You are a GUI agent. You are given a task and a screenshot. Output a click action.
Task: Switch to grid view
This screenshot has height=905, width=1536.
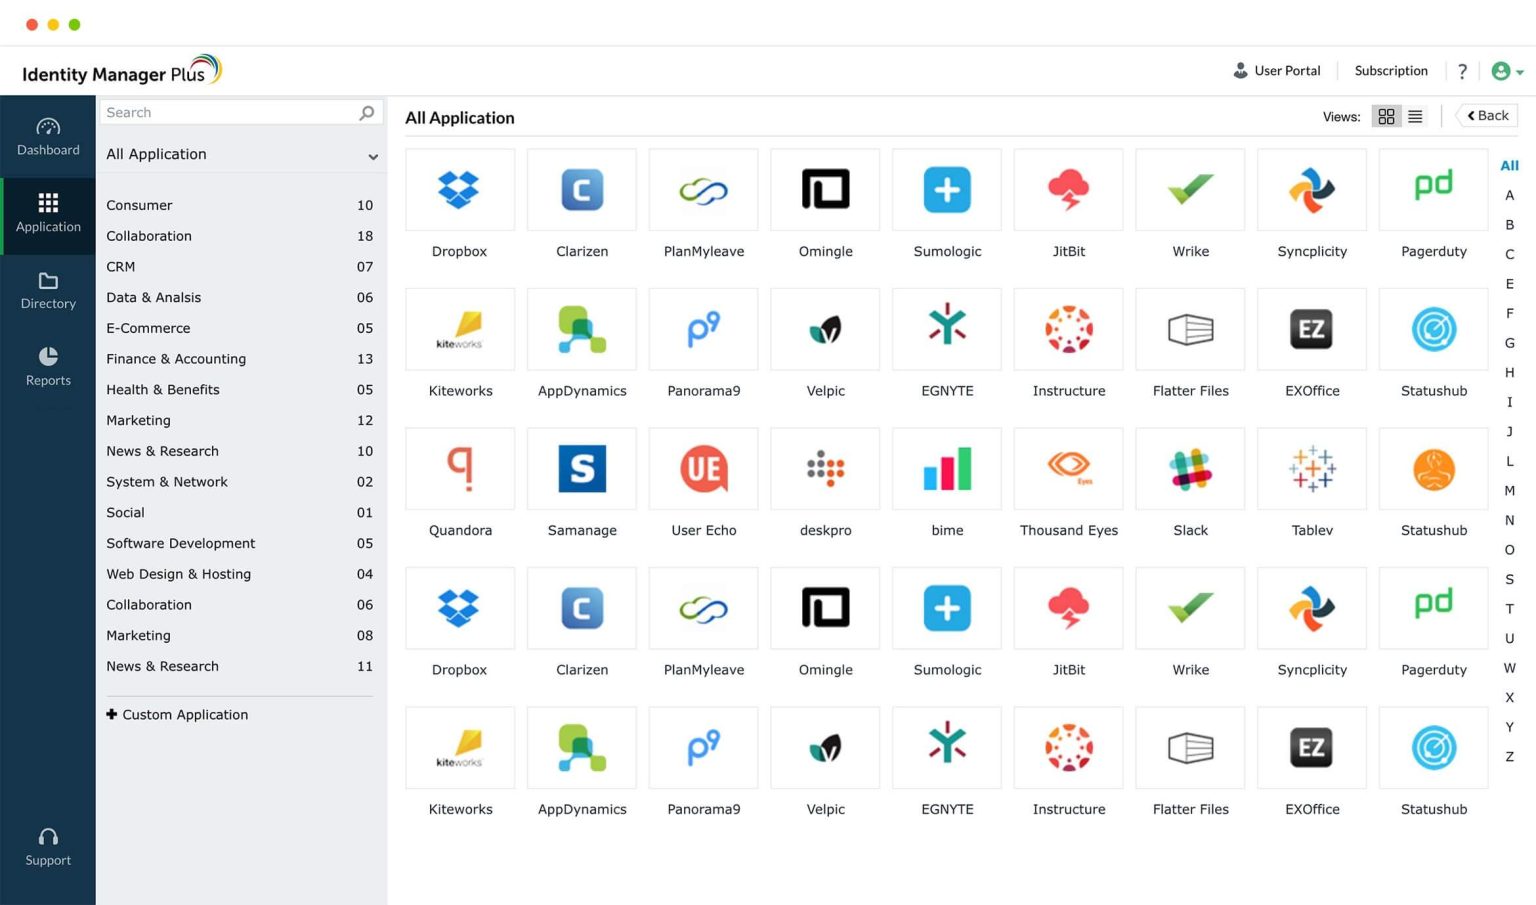click(1386, 117)
